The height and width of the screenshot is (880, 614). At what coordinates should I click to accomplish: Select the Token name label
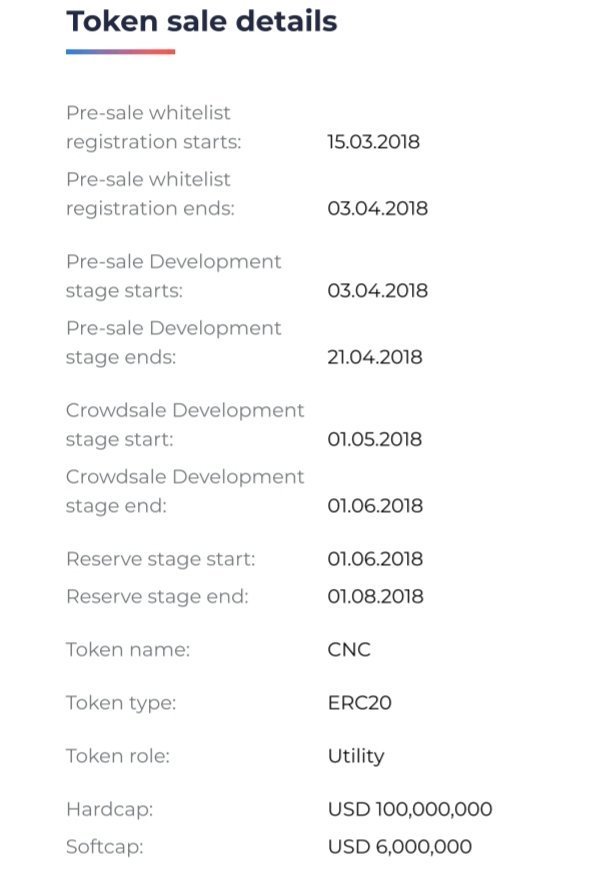(x=127, y=650)
